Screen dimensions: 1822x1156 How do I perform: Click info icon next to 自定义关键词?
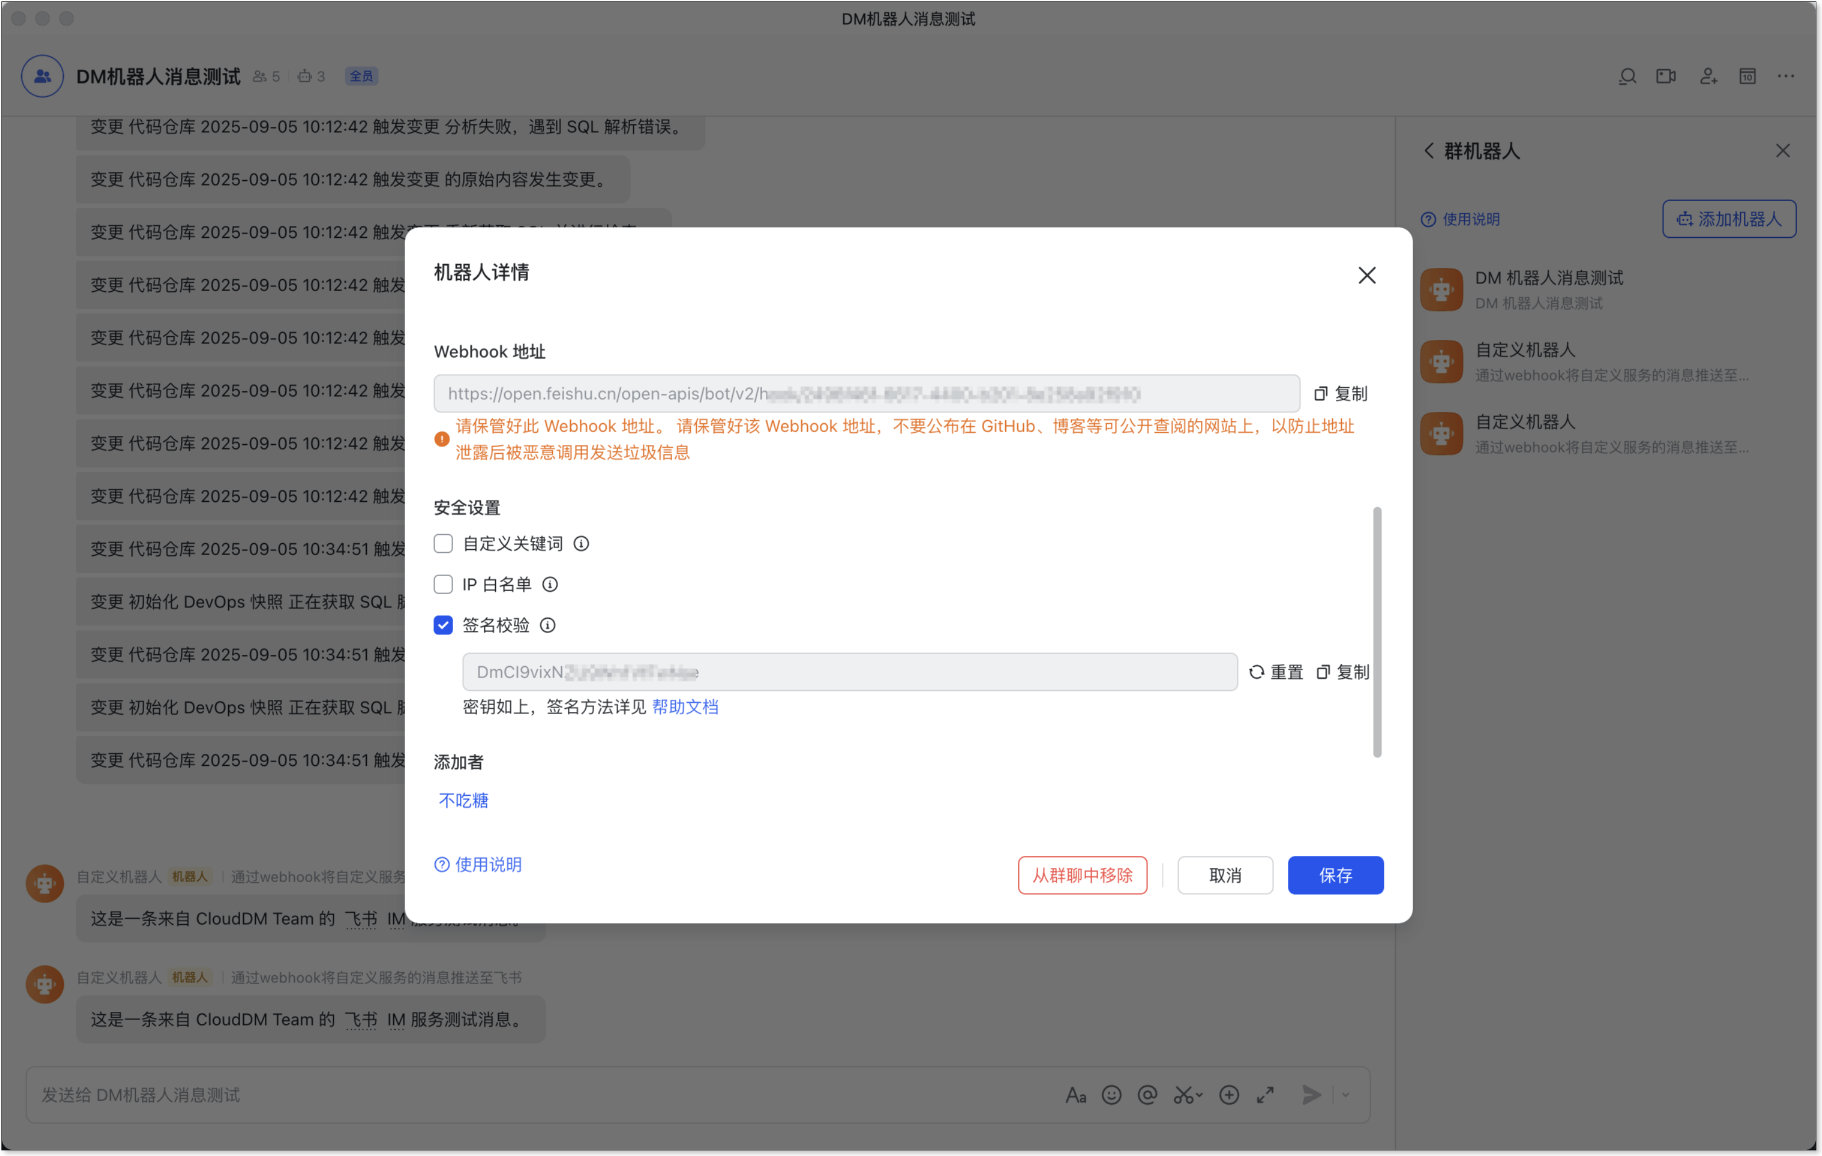tap(581, 544)
